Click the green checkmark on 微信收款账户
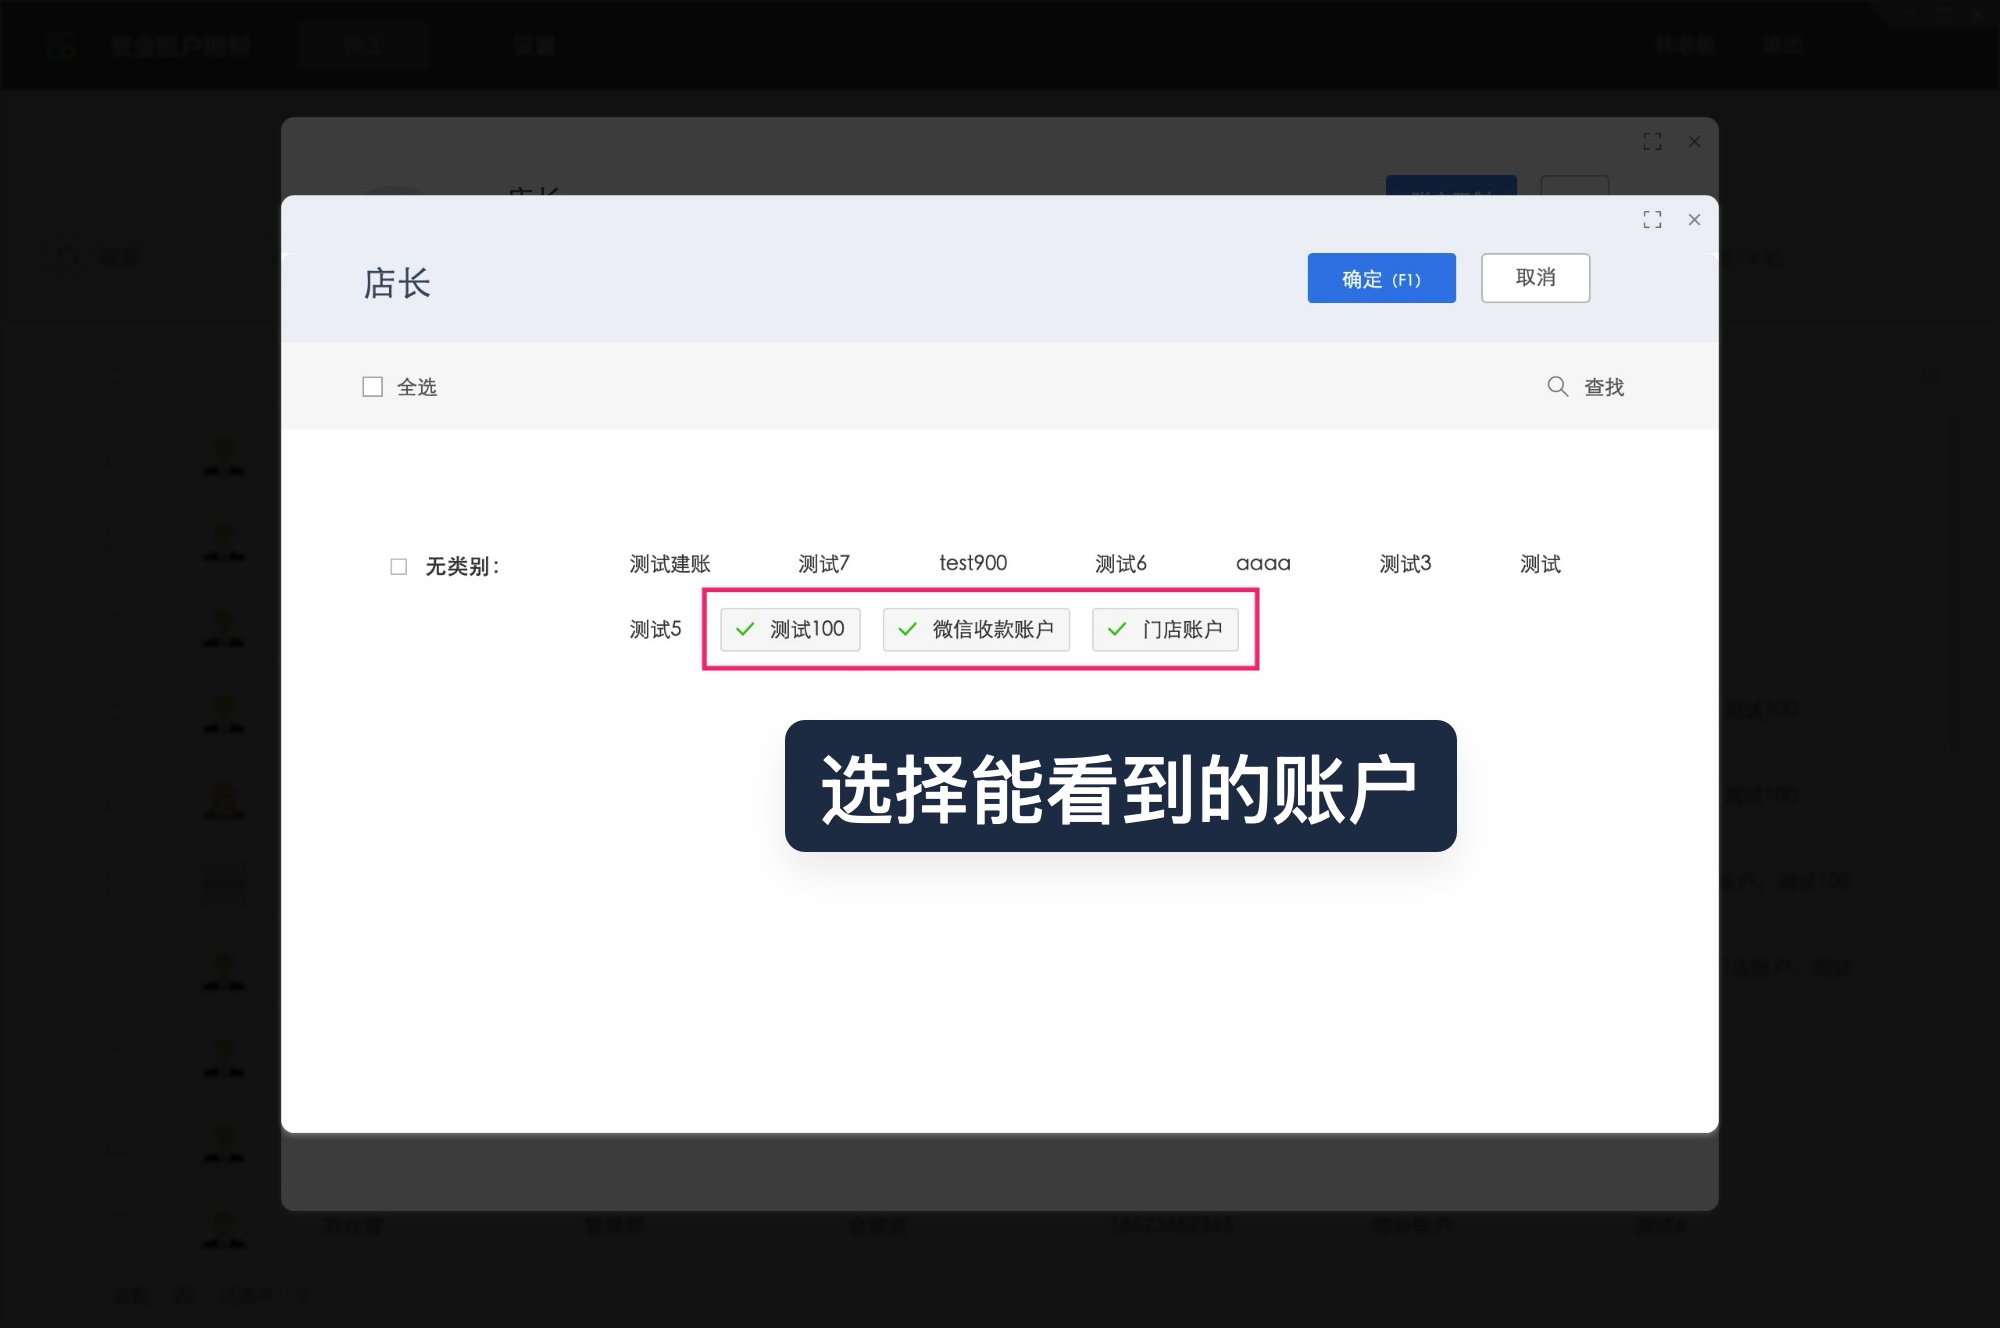 click(x=907, y=630)
